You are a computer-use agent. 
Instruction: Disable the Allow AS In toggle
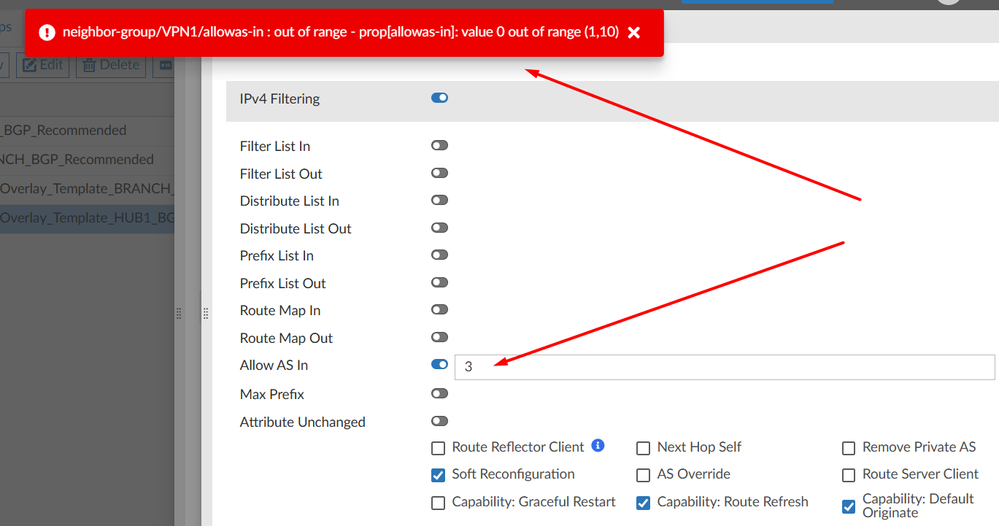click(439, 365)
